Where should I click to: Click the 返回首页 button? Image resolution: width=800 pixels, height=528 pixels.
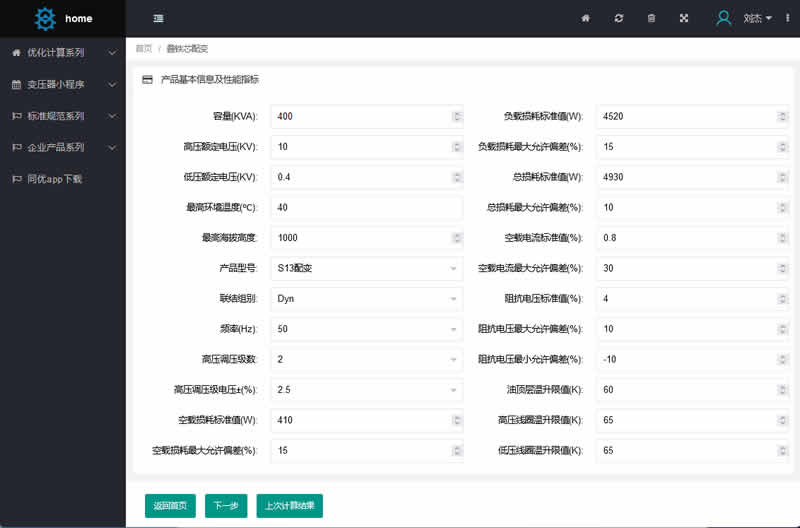pos(170,505)
